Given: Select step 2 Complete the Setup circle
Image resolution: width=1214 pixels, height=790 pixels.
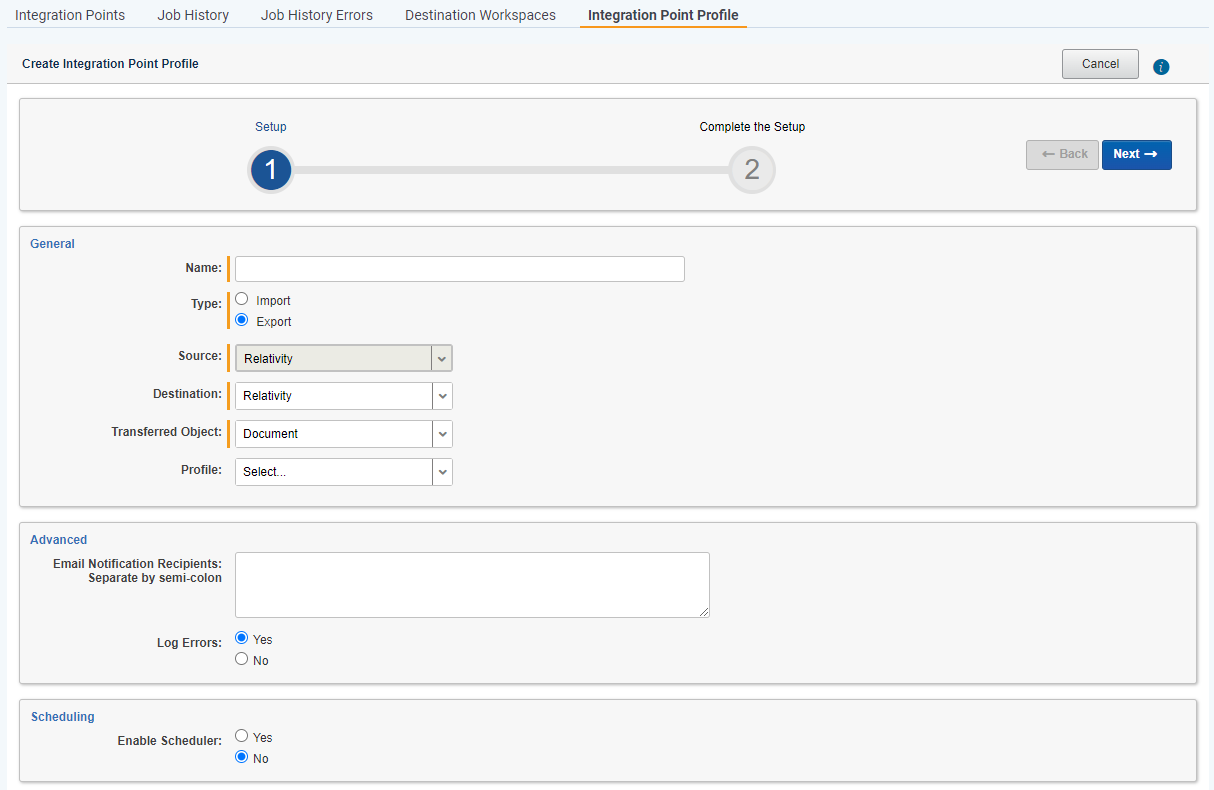Looking at the screenshot, I should click(x=752, y=170).
